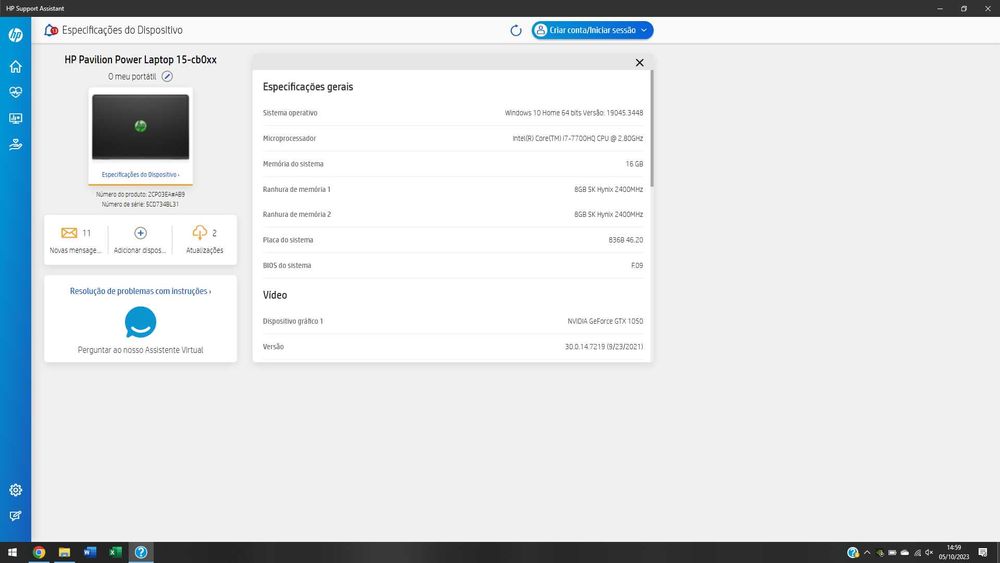Open clock and date in taskbar
This screenshot has width=1000, height=563.
coord(953,552)
